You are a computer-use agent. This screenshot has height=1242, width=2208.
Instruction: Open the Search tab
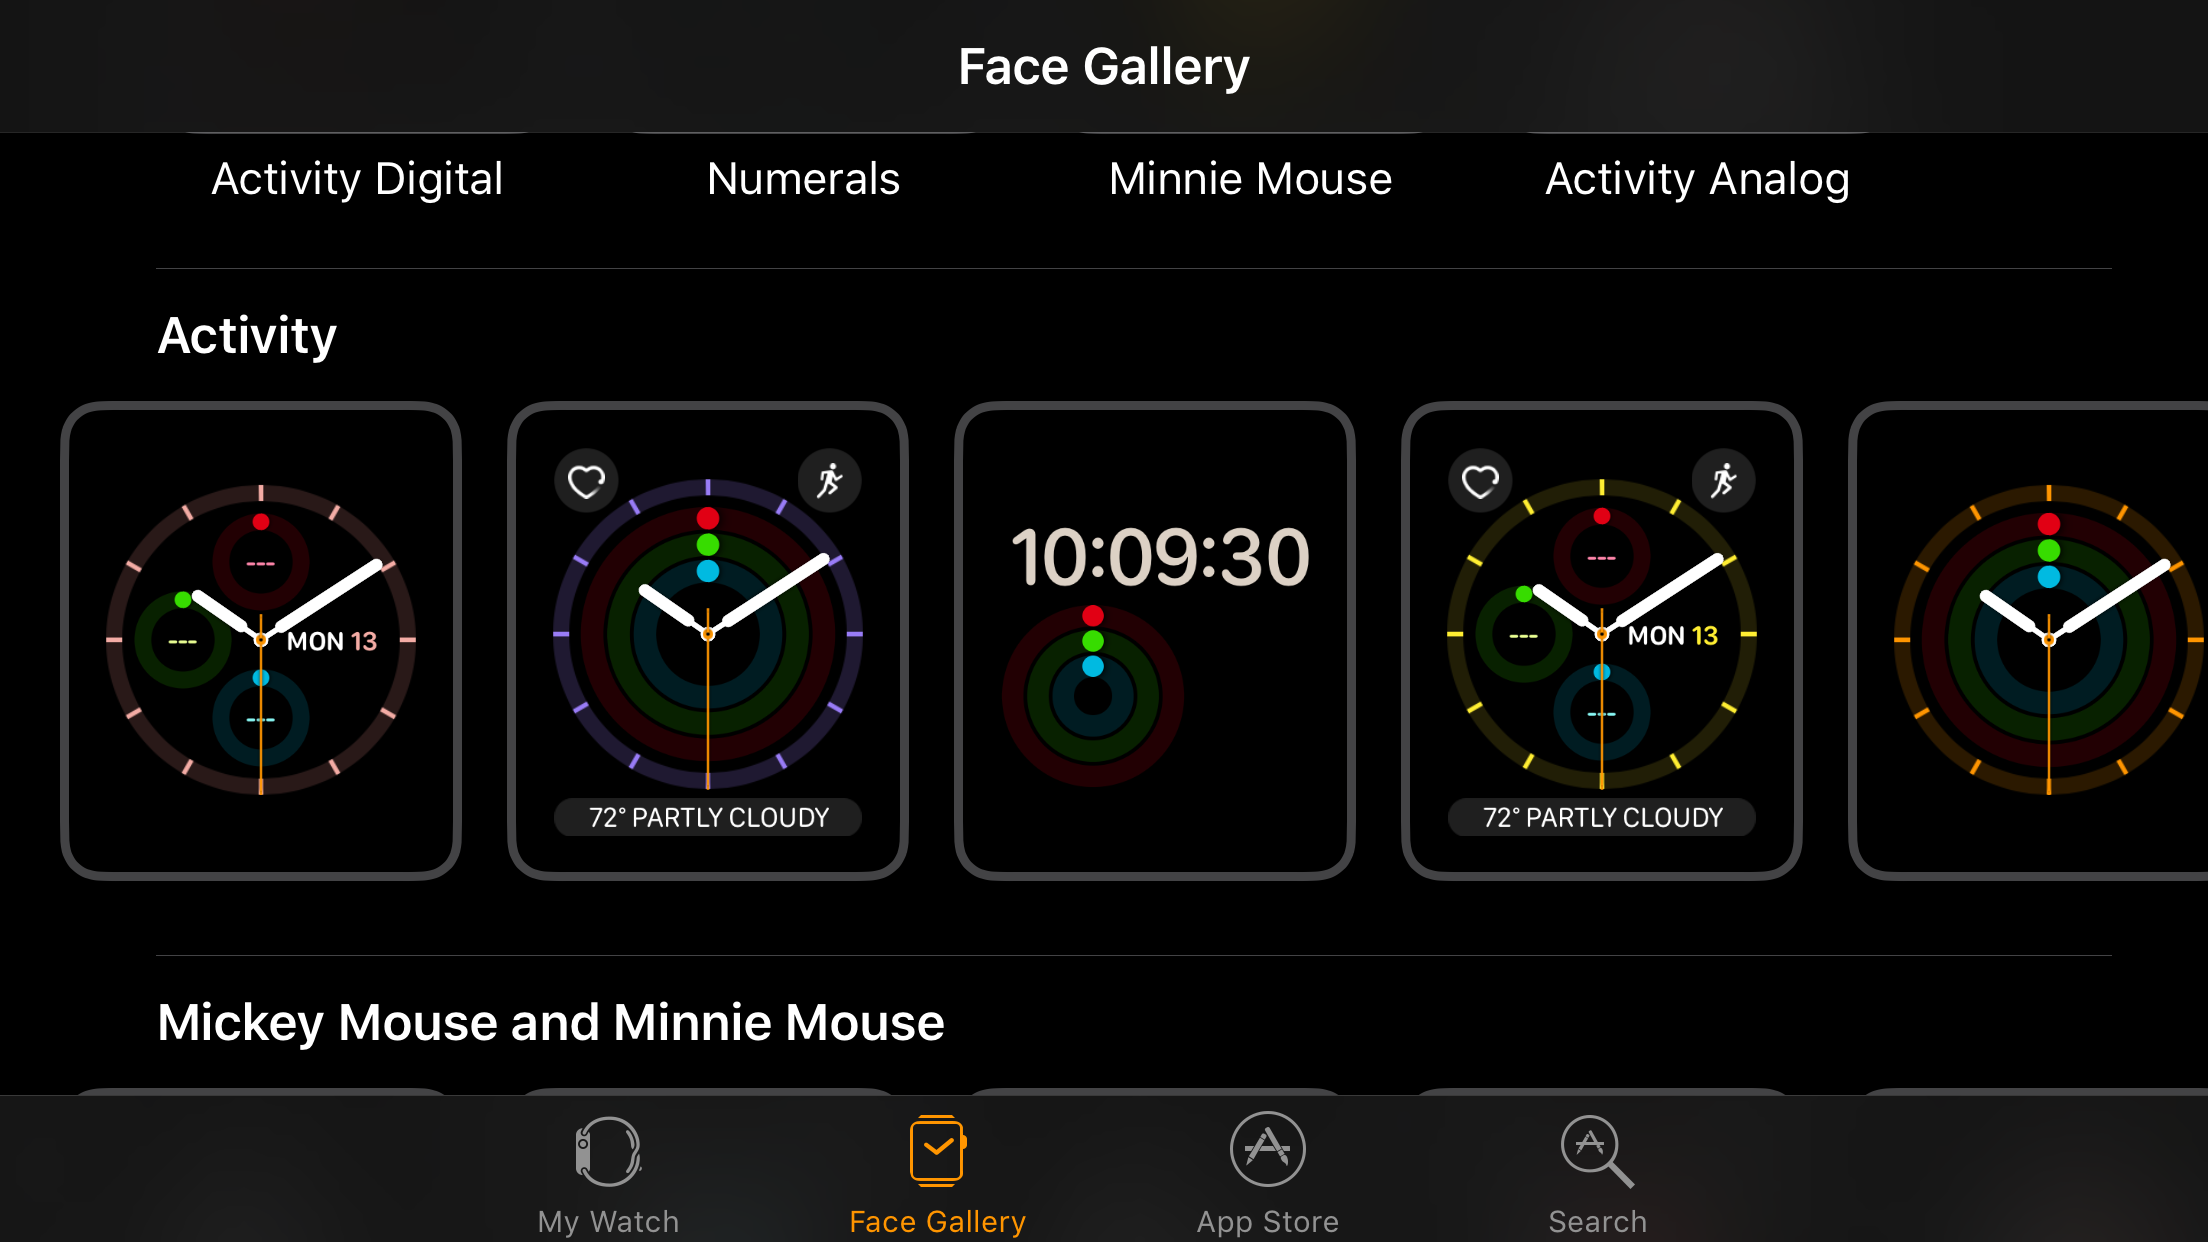click(x=1597, y=1176)
